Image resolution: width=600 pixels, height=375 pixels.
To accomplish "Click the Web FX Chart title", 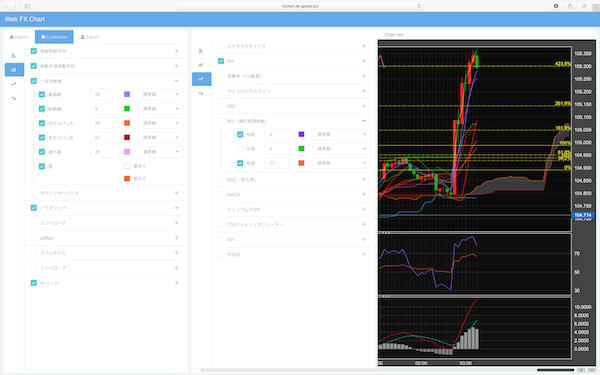I will coord(25,19).
